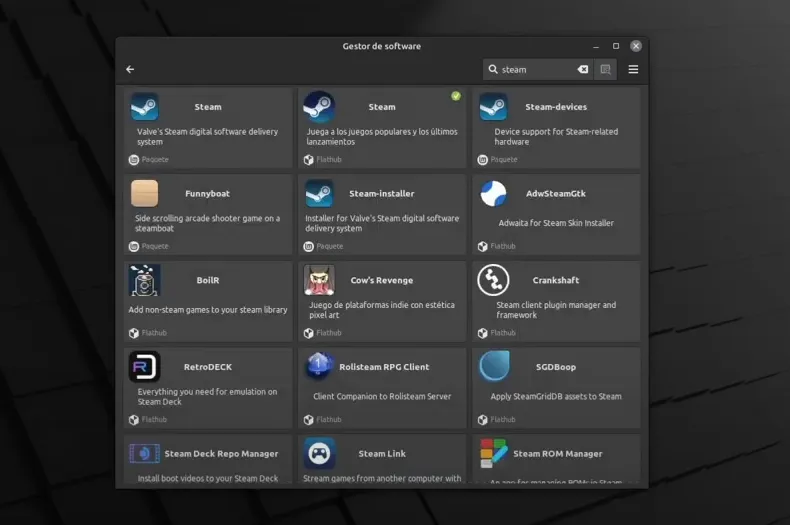790x525 pixels.
Task: Click "Steam client plugin manager and framework"
Action: pyautogui.click(x=556, y=310)
